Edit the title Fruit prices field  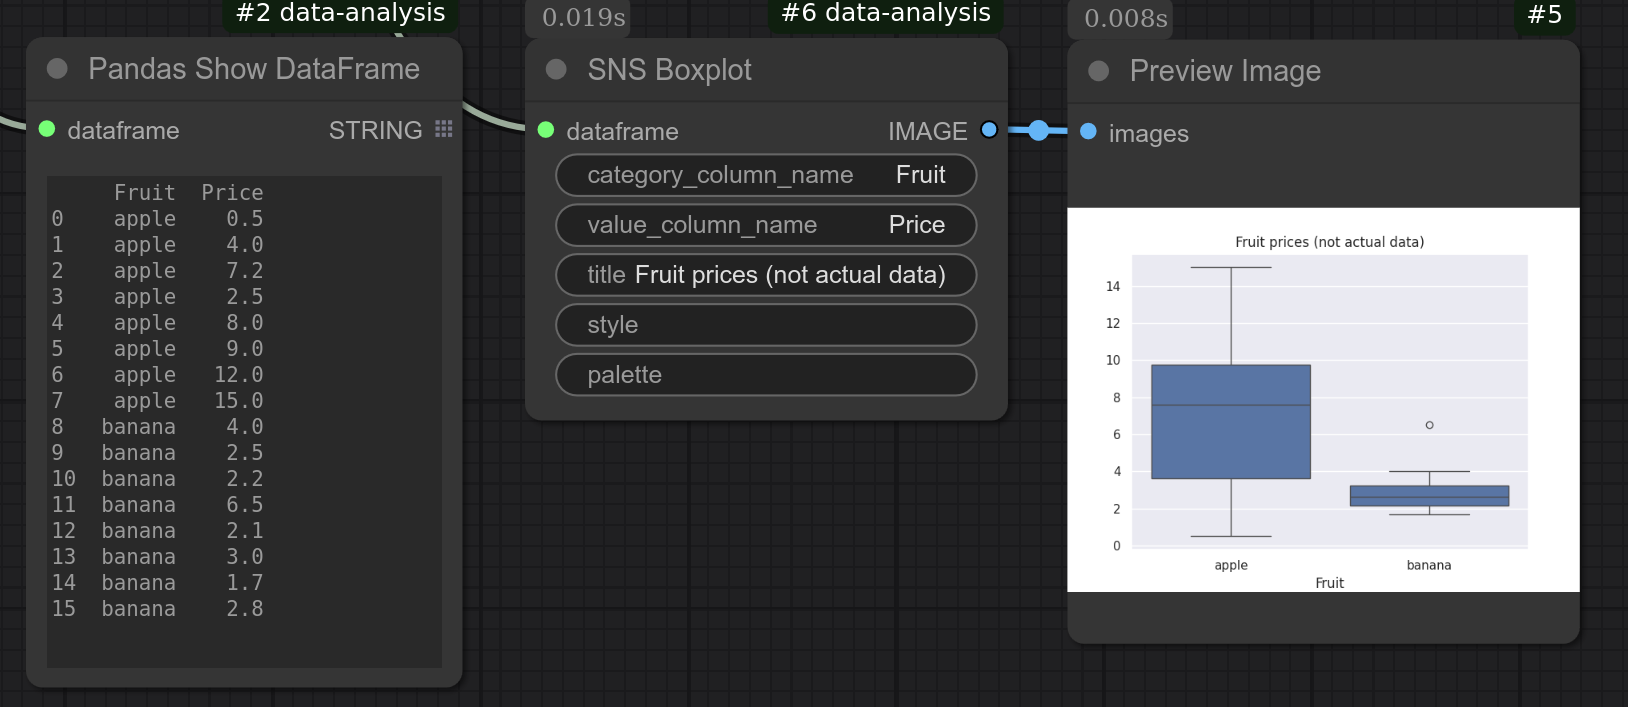(766, 275)
